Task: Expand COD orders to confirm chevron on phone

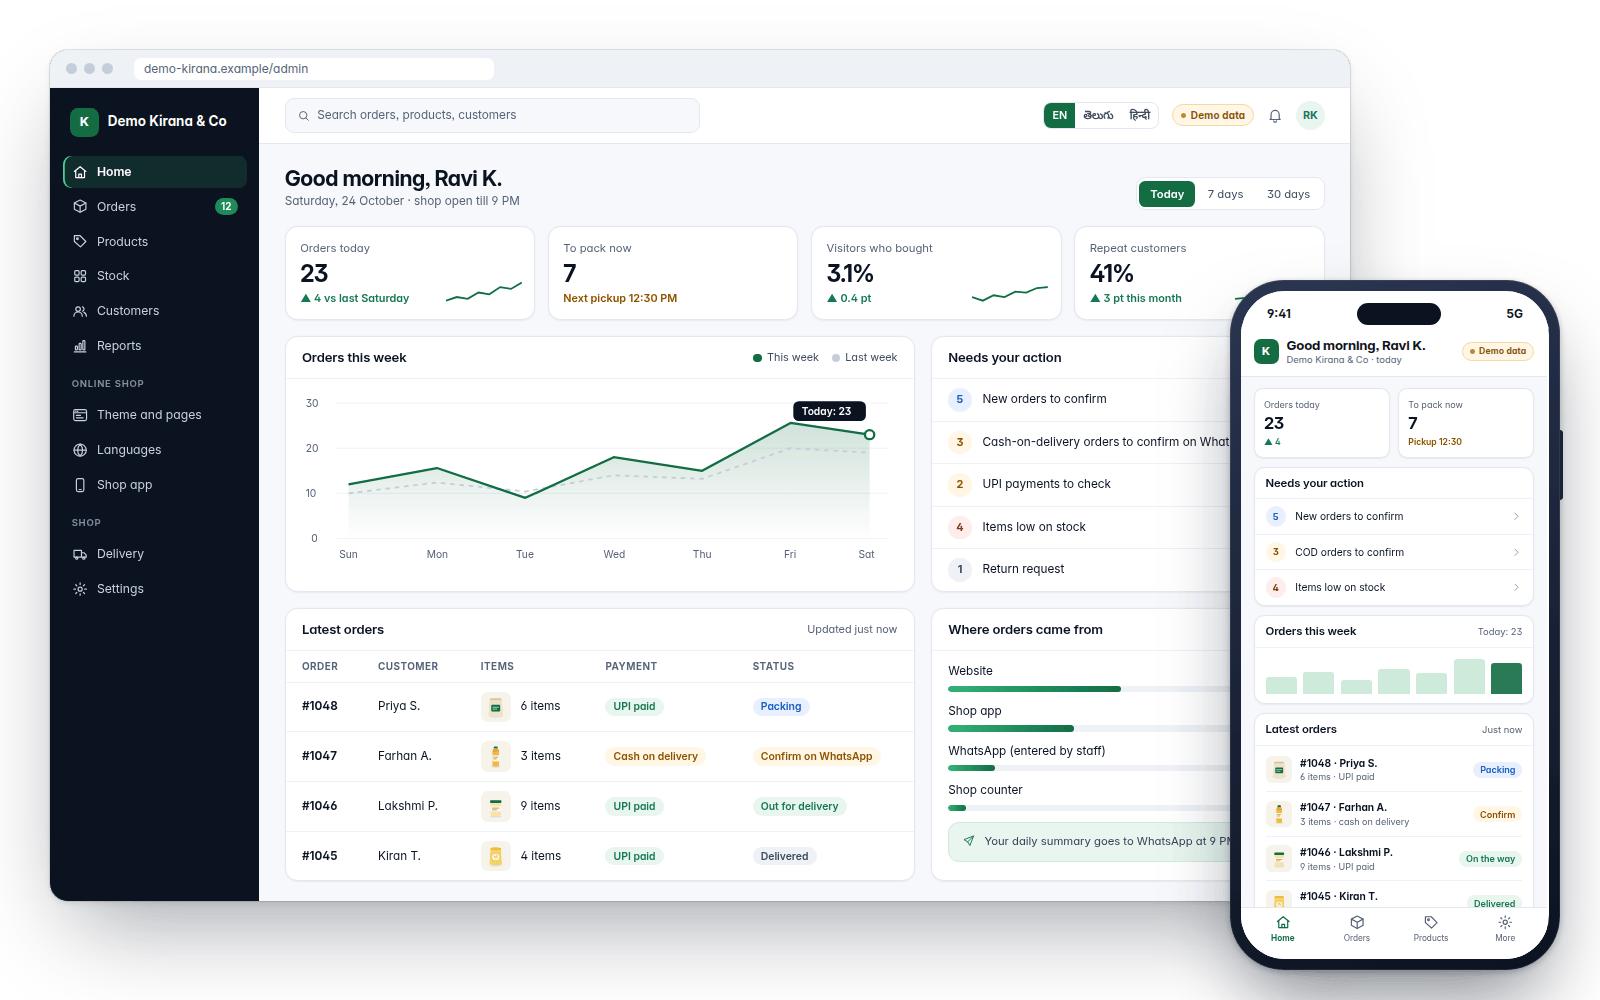Action: [1516, 552]
